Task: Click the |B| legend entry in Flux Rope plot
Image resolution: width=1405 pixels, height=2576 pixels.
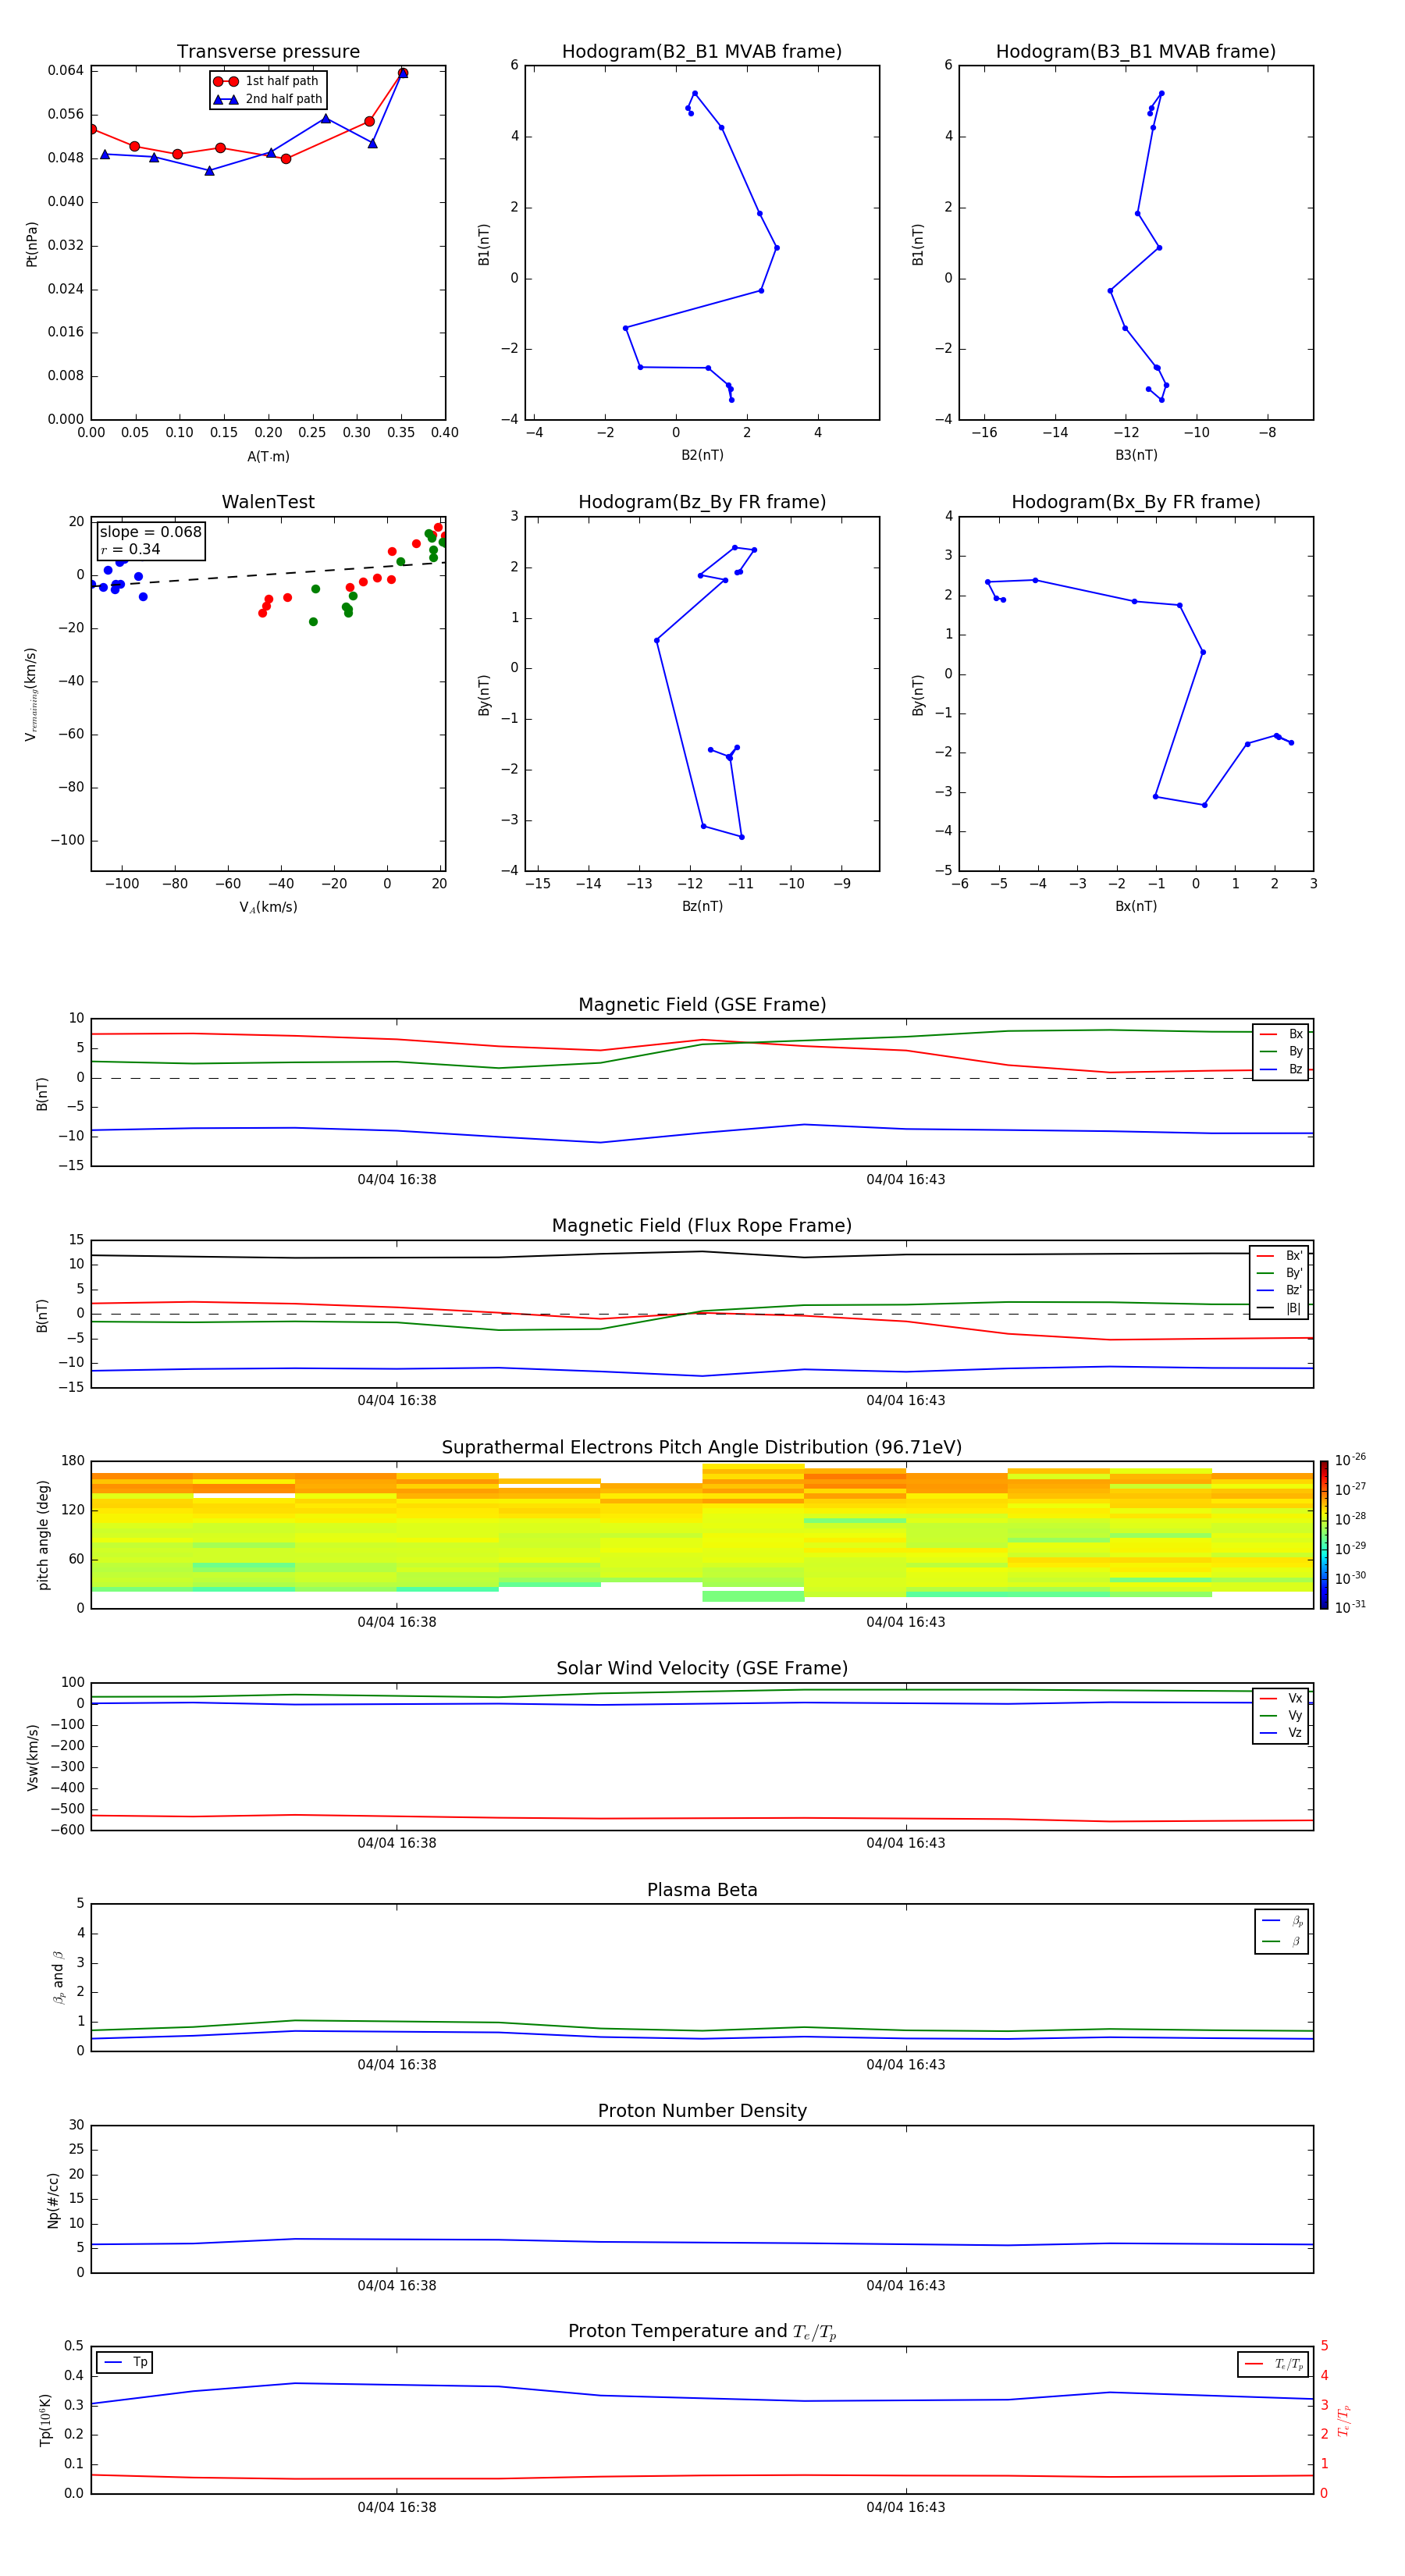Action: [1280, 1308]
